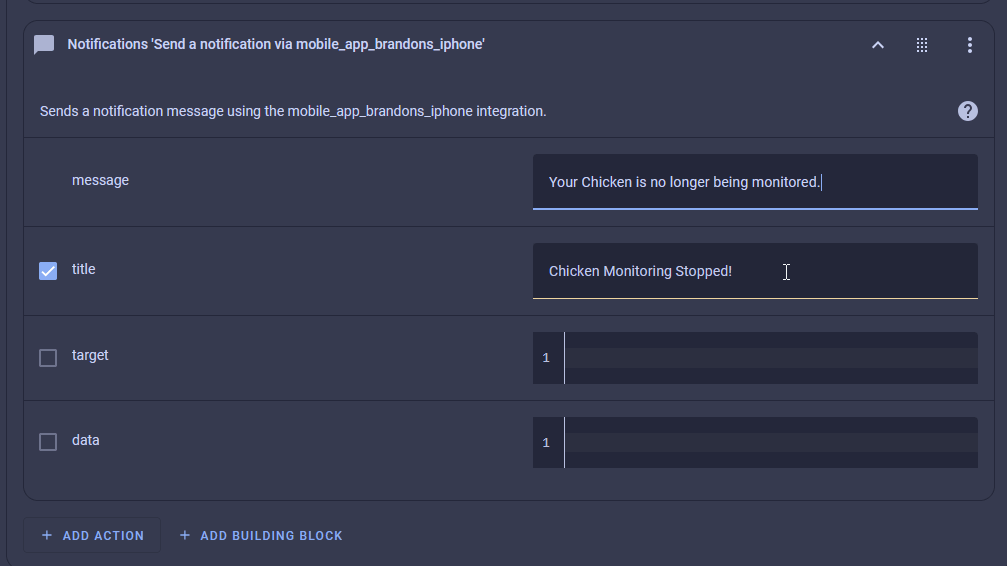Click the notification integration description text
The width and height of the screenshot is (1007, 566).
point(293,111)
